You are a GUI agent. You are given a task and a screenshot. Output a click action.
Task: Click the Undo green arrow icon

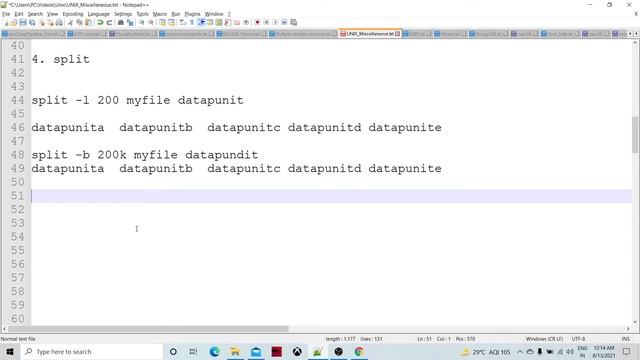[100, 22]
